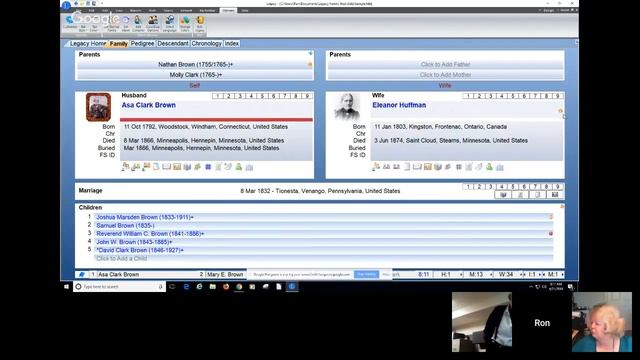The height and width of the screenshot is (360, 640).
Task: Click 'Click to Add Mother' for wife
Action: [x=445, y=75]
